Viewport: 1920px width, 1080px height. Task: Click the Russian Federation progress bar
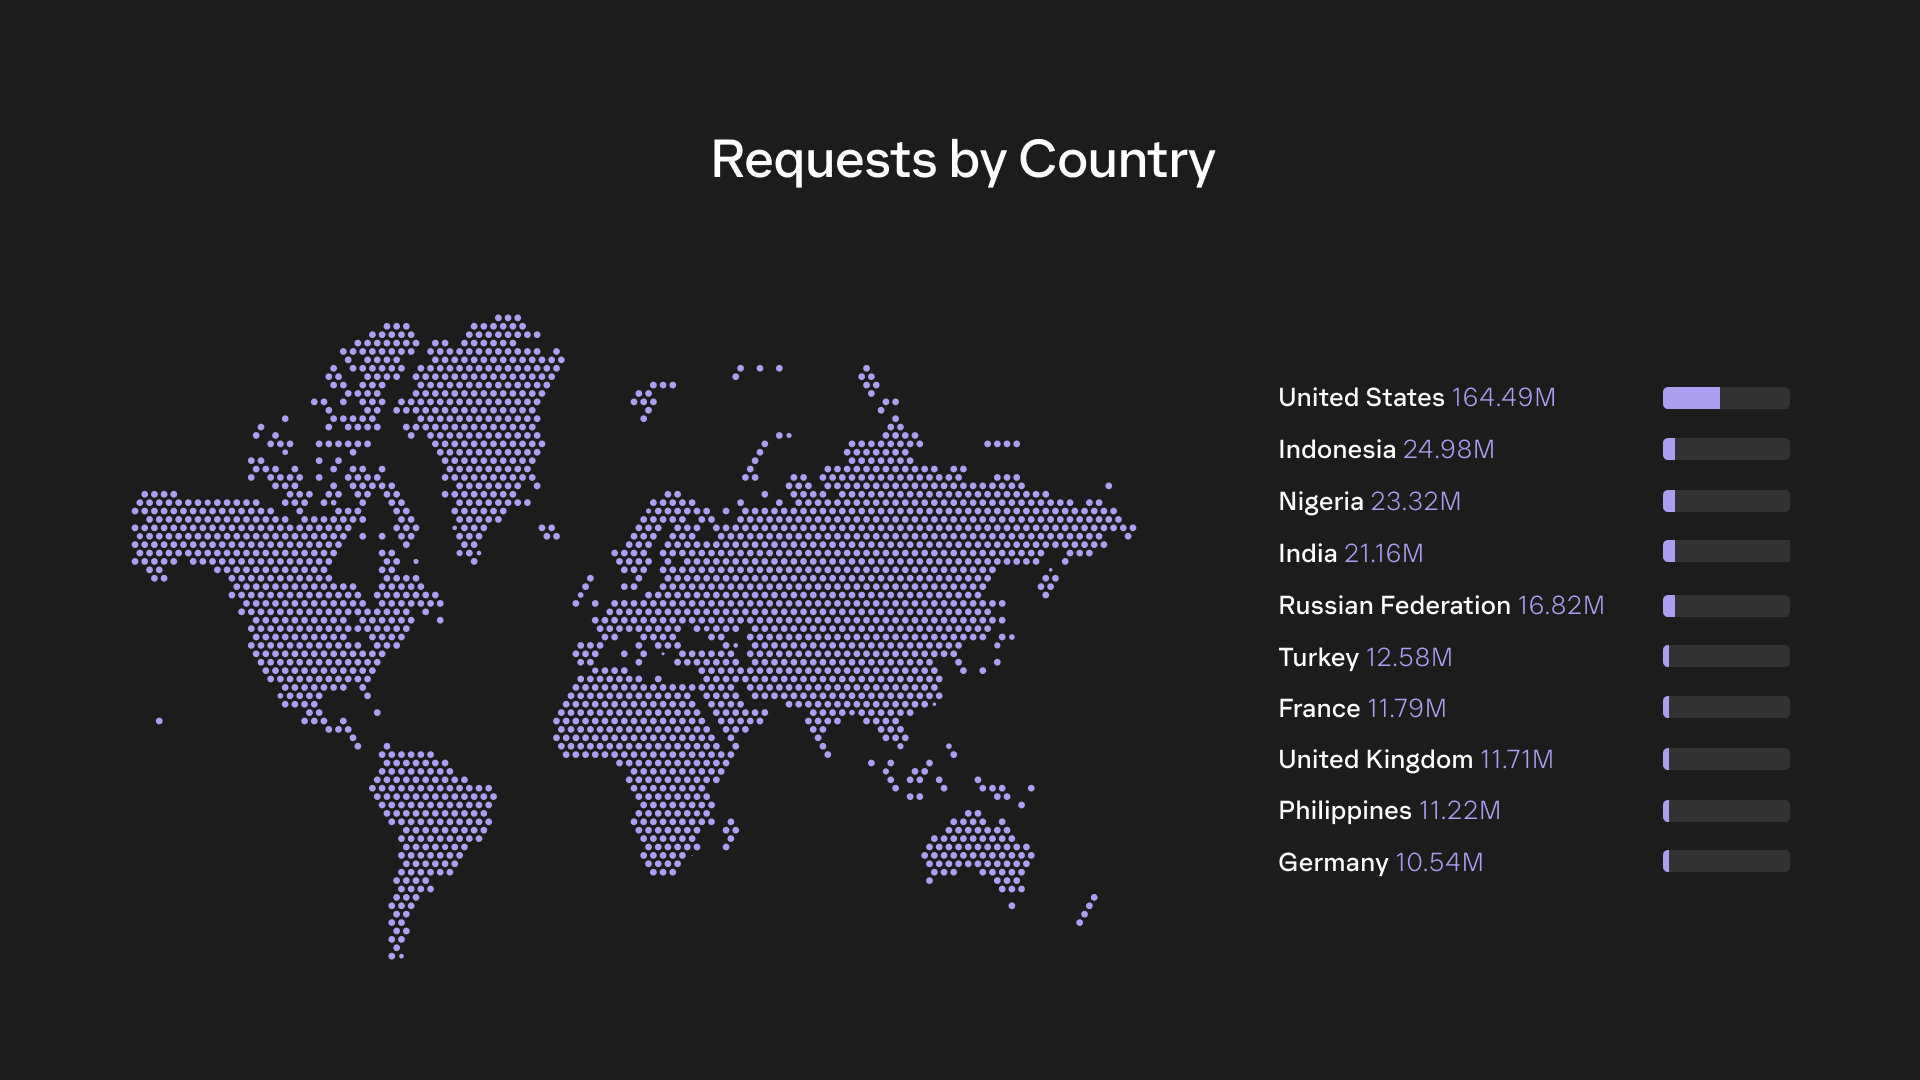tap(1726, 606)
